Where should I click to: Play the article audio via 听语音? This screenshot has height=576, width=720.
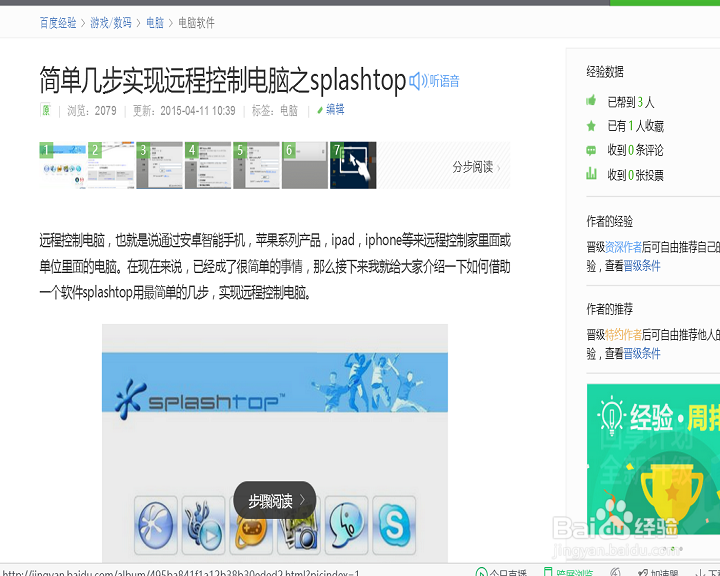pos(434,81)
